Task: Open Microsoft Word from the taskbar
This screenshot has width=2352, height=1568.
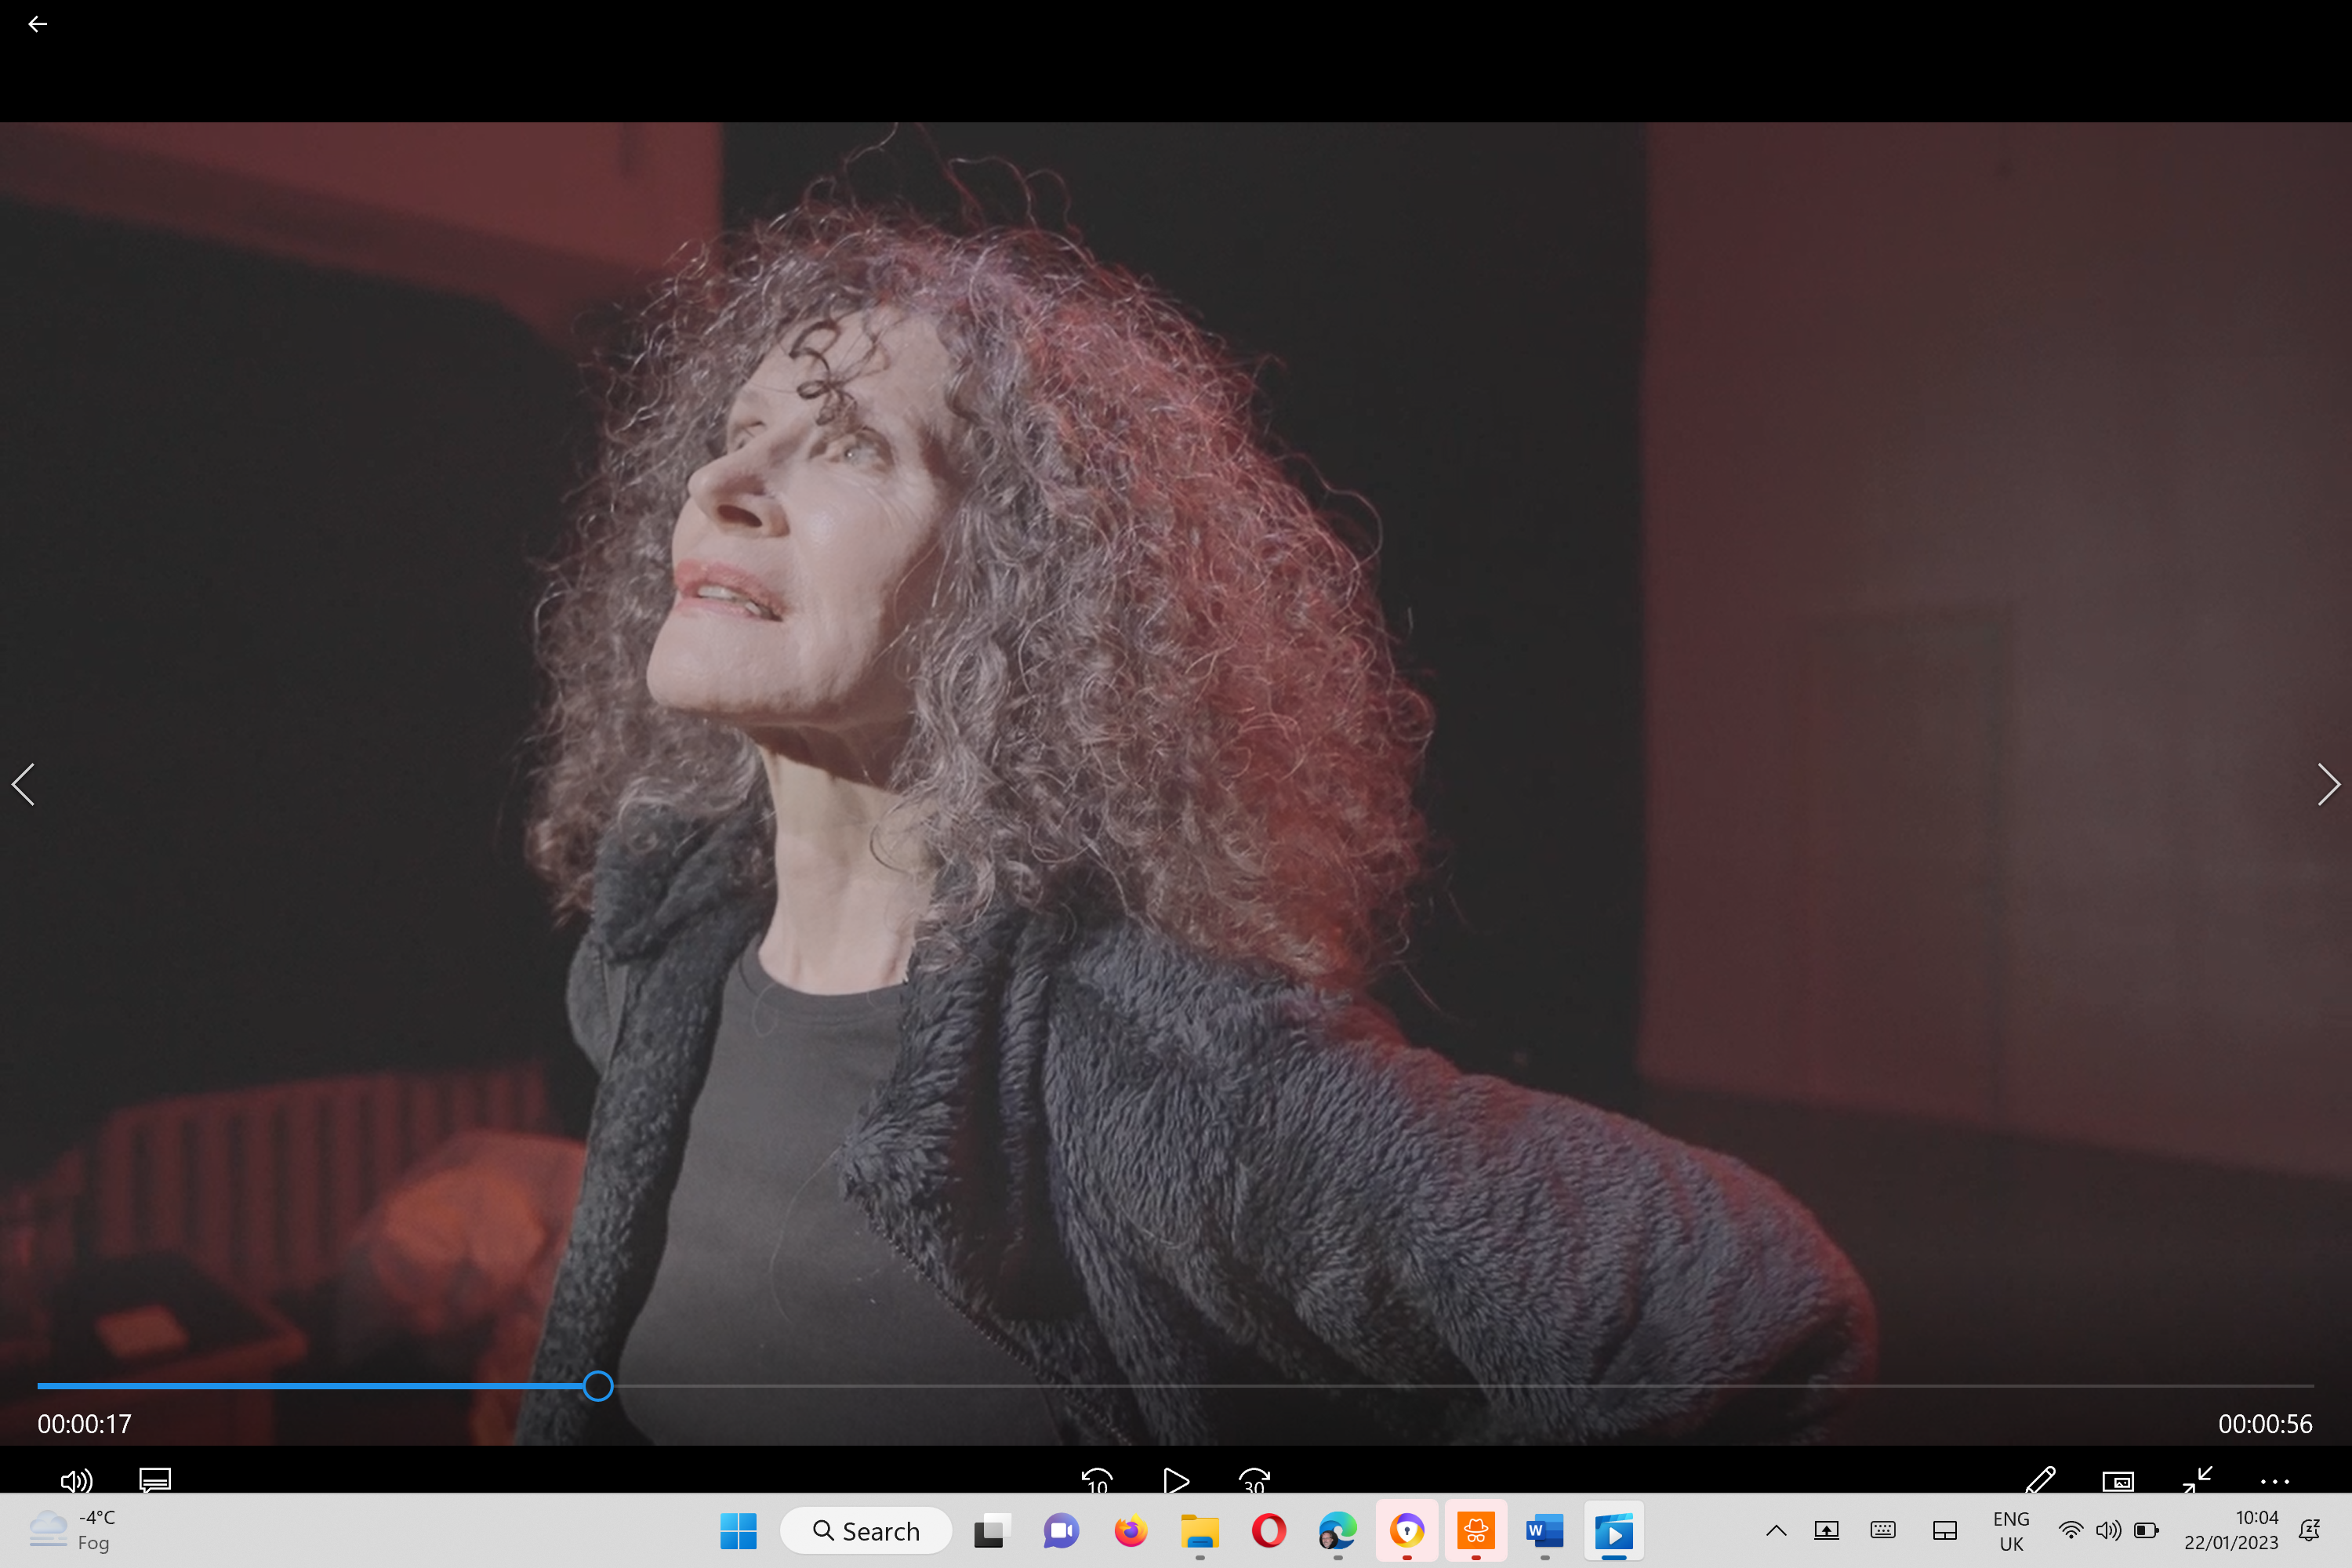Action: [x=1545, y=1531]
